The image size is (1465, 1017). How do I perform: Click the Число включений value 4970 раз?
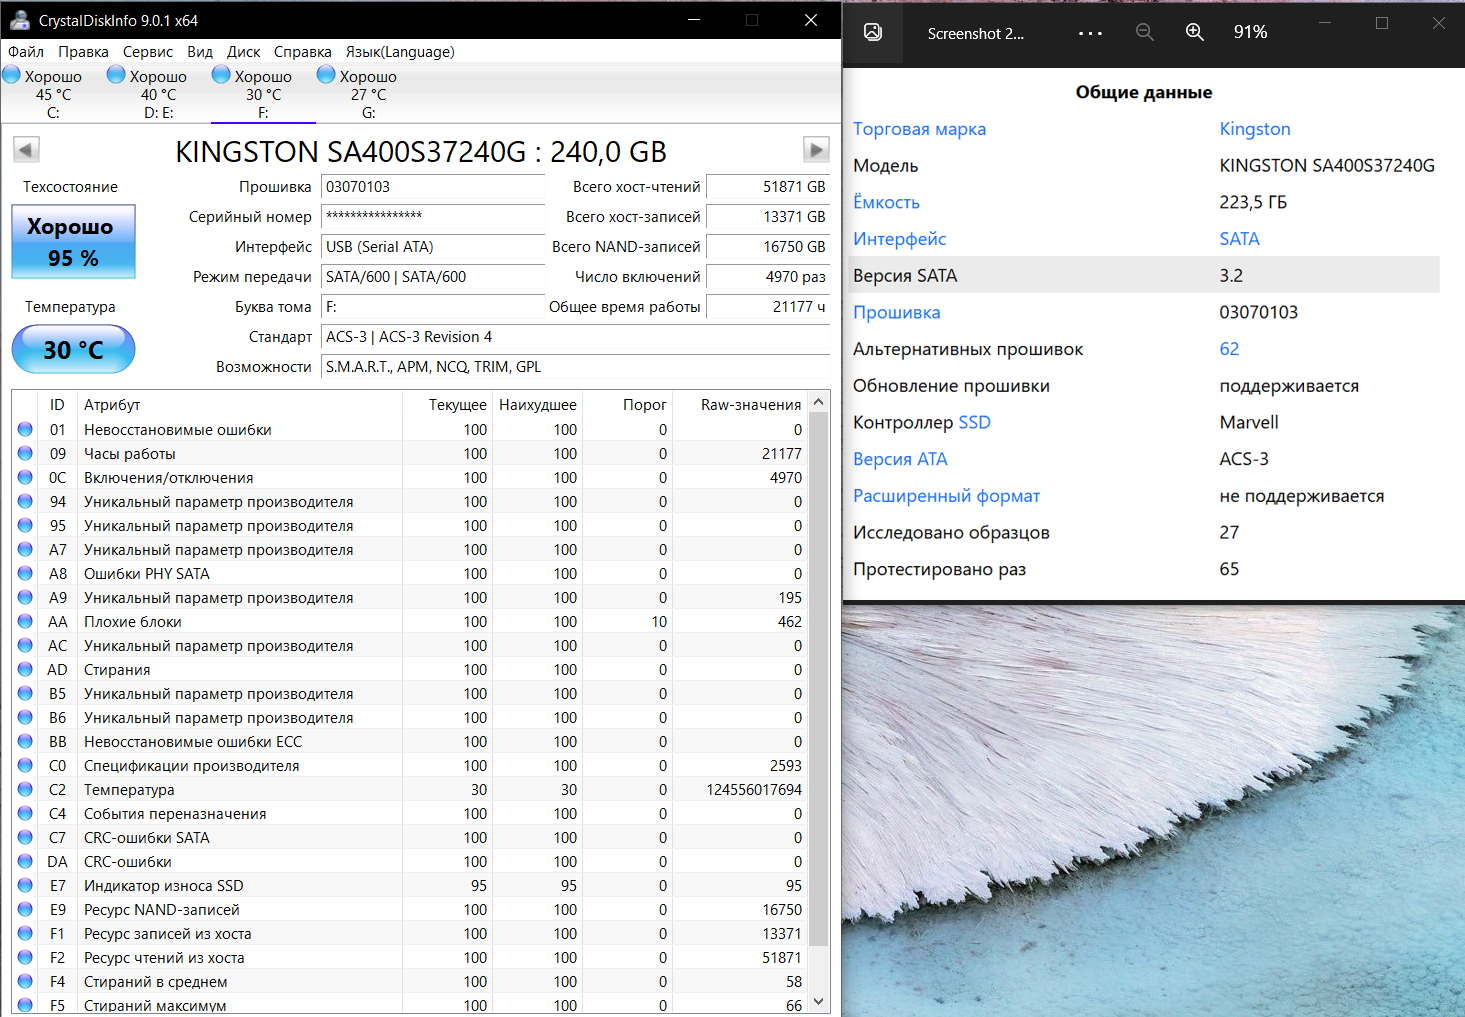(768, 277)
